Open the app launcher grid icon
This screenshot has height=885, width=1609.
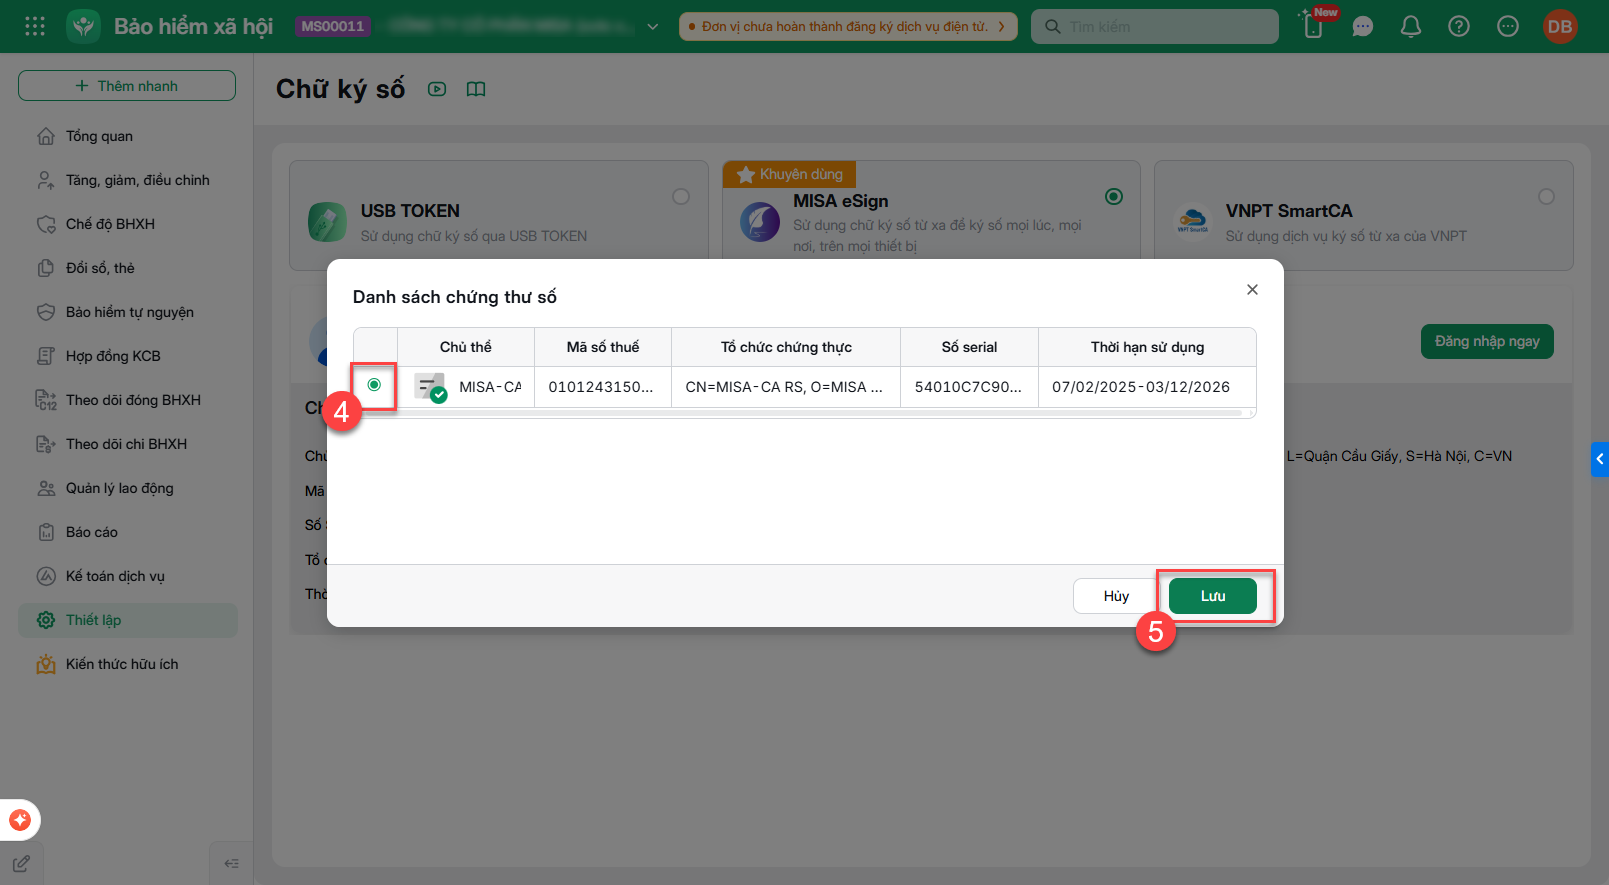click(x=35, y=26)
